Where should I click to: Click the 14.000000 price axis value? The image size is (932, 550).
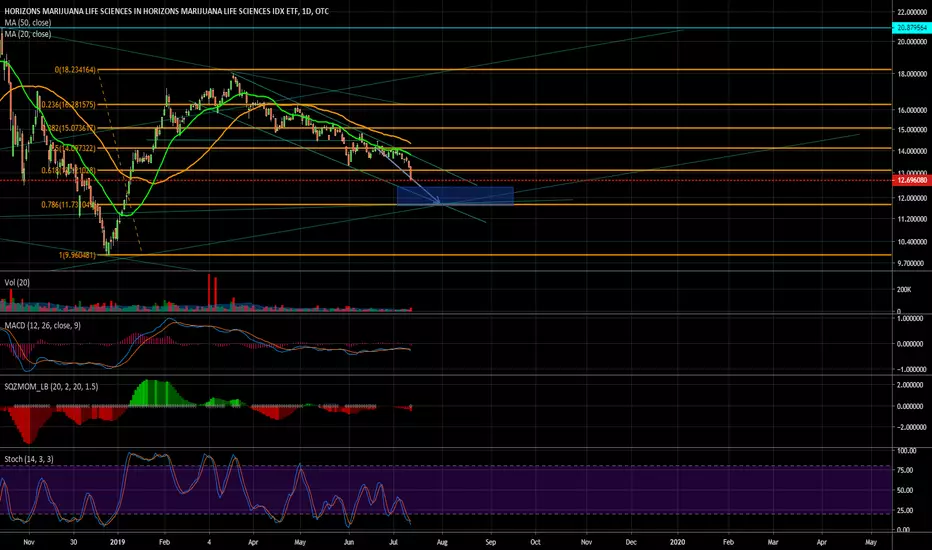click(x=912, y=152)
